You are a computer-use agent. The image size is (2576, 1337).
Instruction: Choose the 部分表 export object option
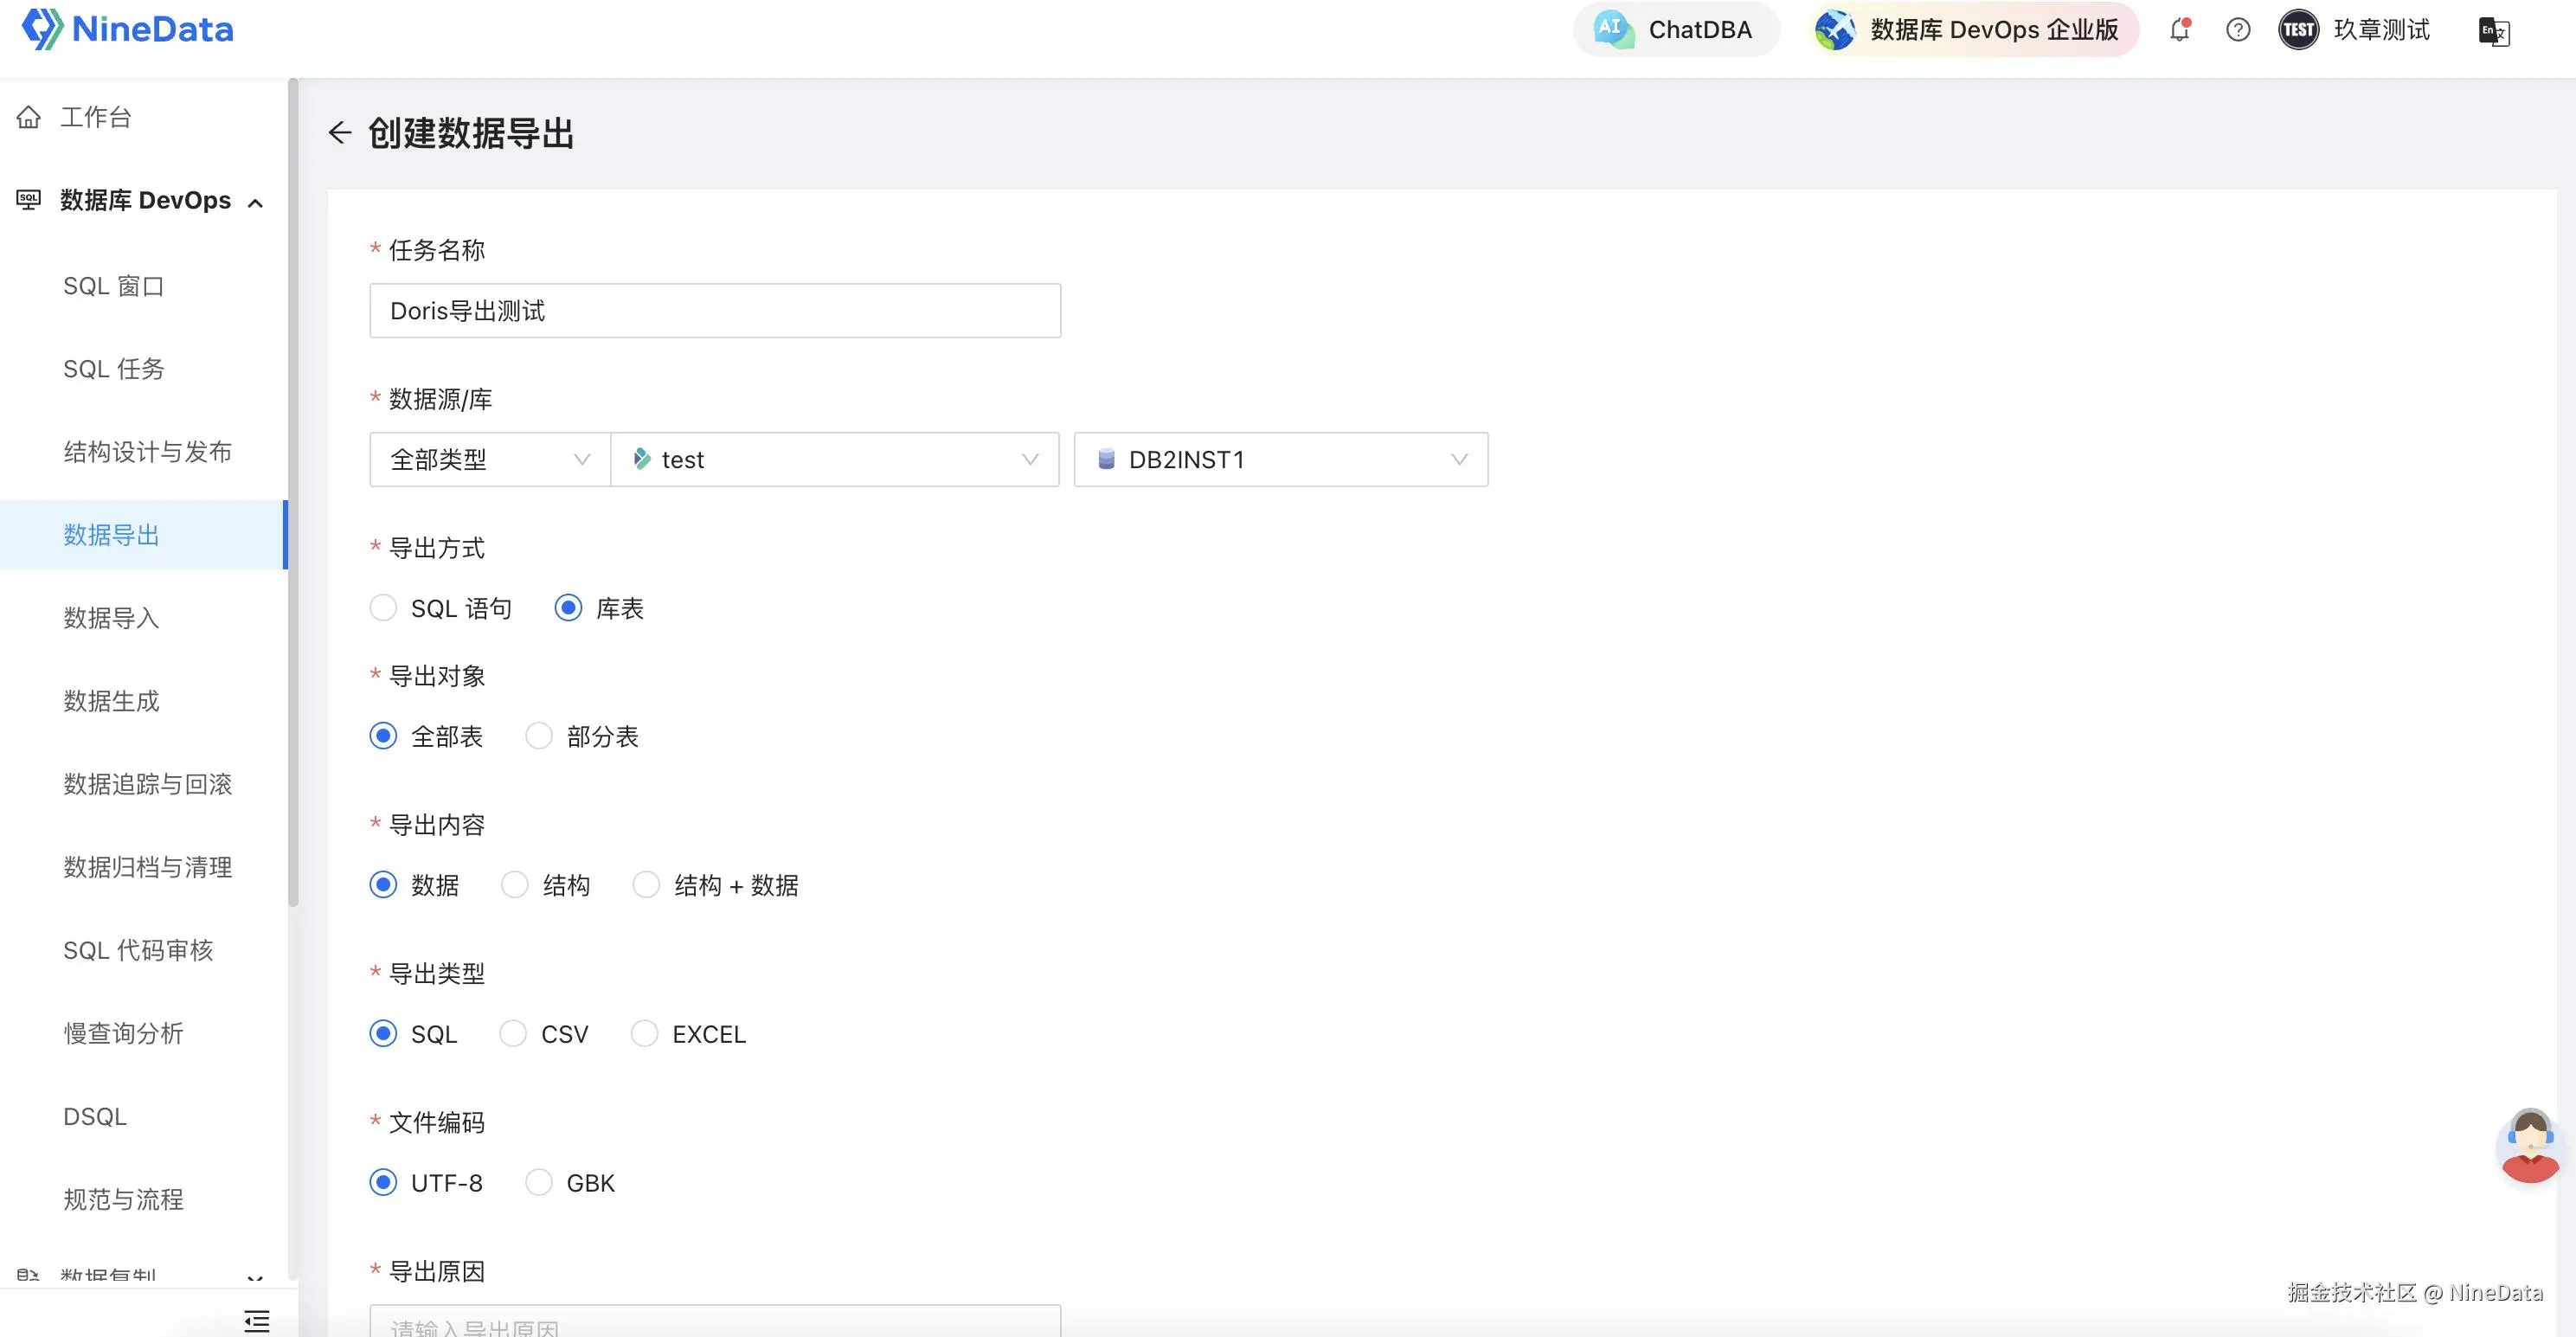point(539,736)
